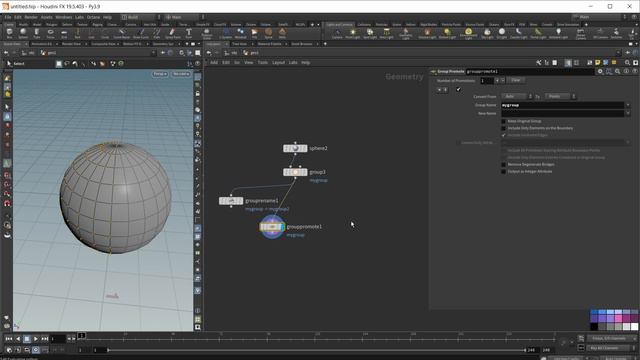Image resolution: width=640 pixels, height=360 pixels.
Task: Show the node info icon in the parameter pane
Action: click(x=626, y=71)
